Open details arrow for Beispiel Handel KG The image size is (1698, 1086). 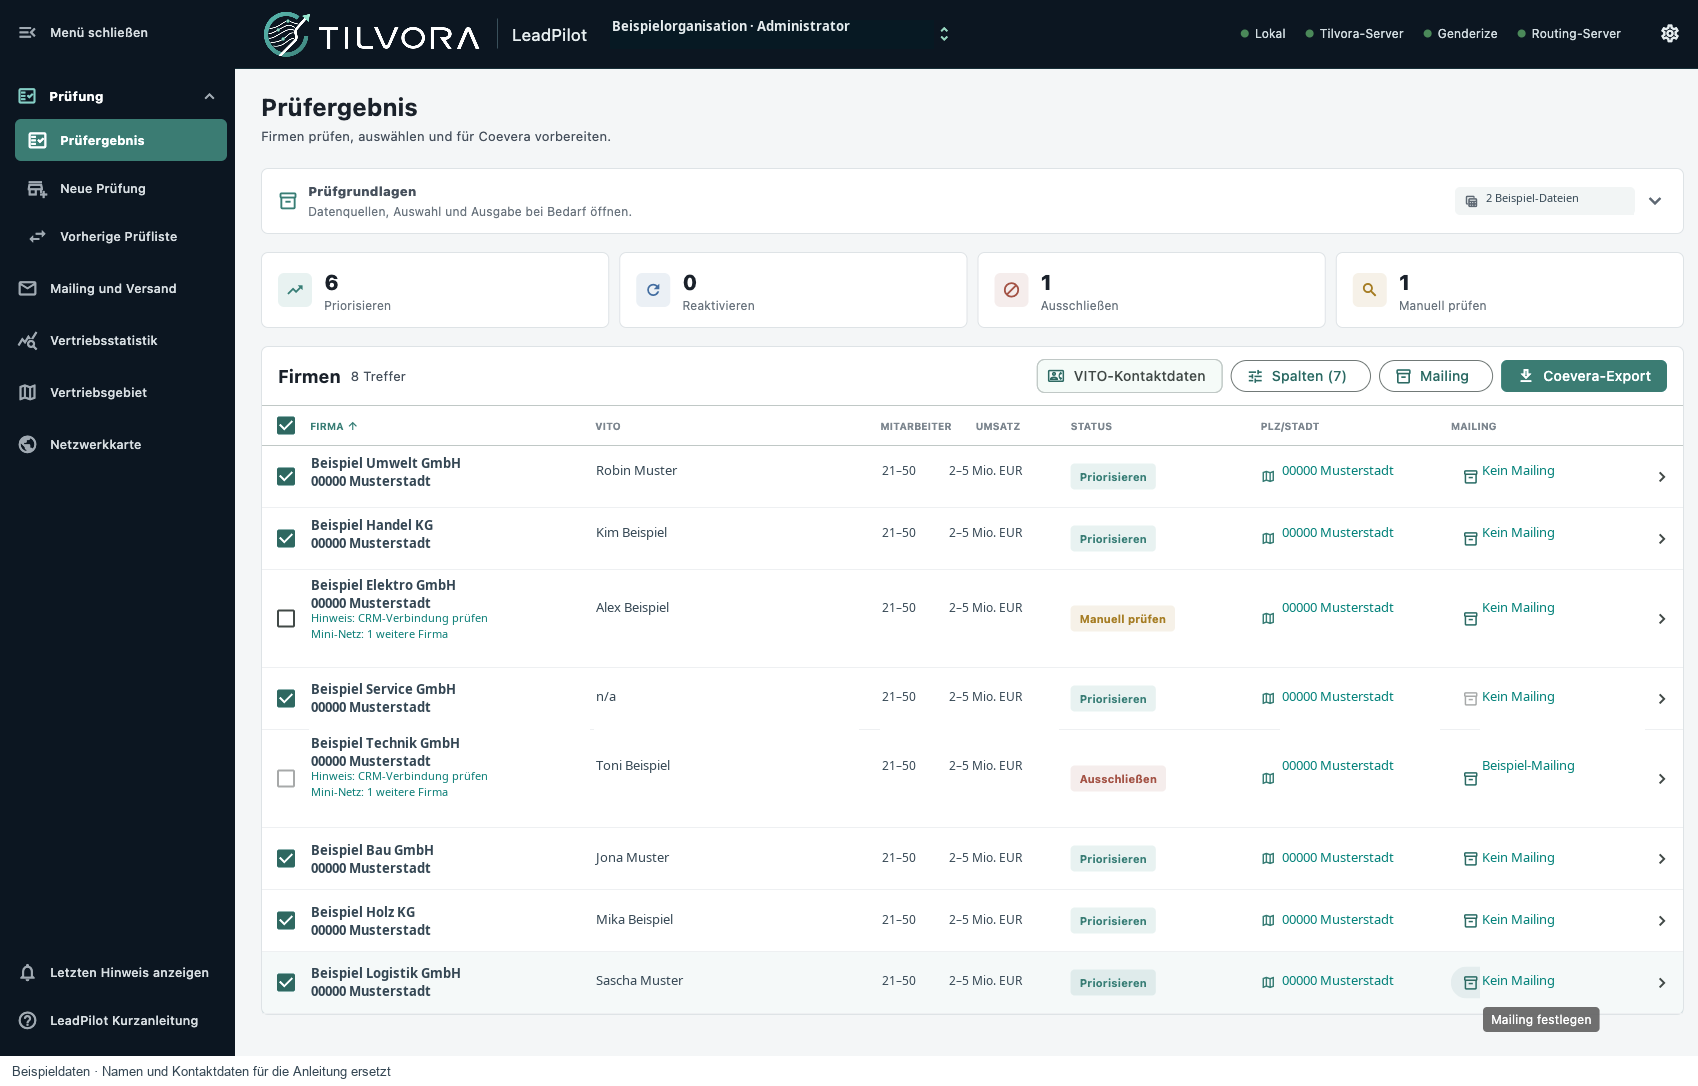1662,539
